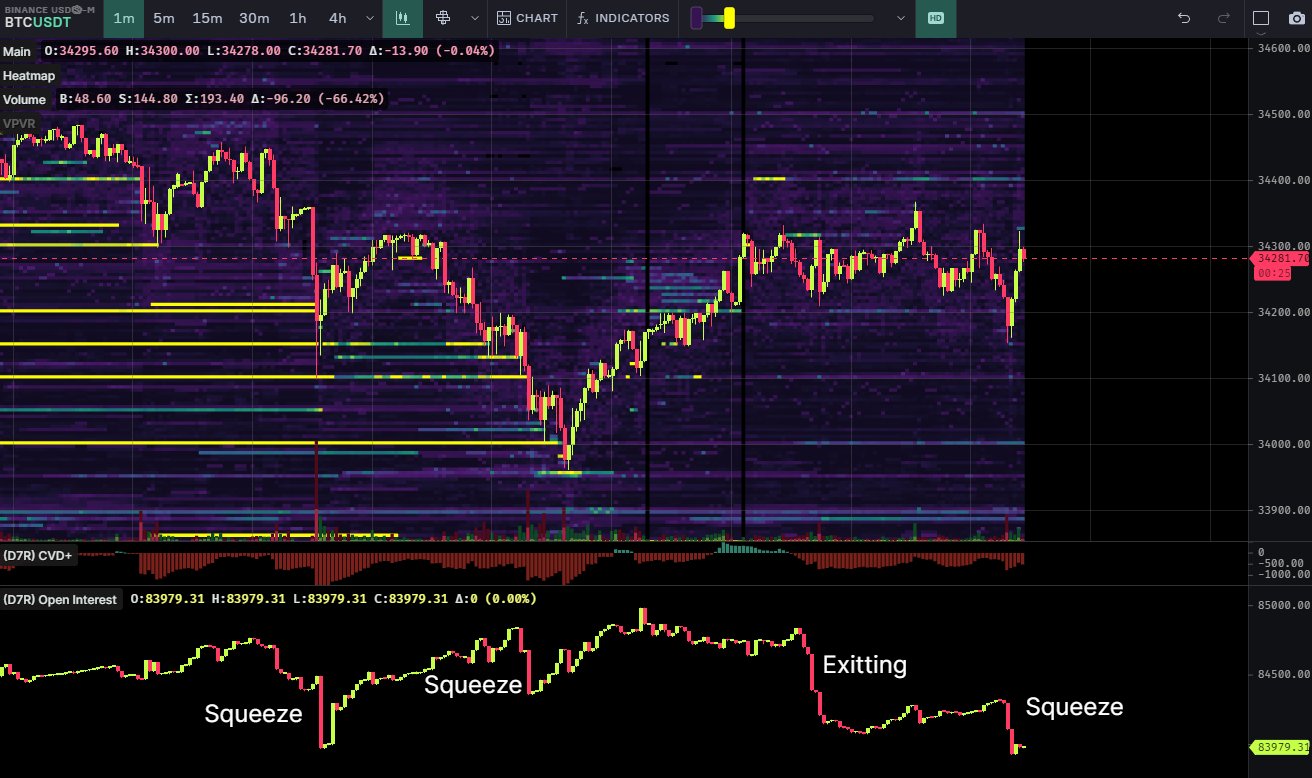The image size is (1312, 778).
Task: Switch to the 1h timeframe
Action: point(297,18)
